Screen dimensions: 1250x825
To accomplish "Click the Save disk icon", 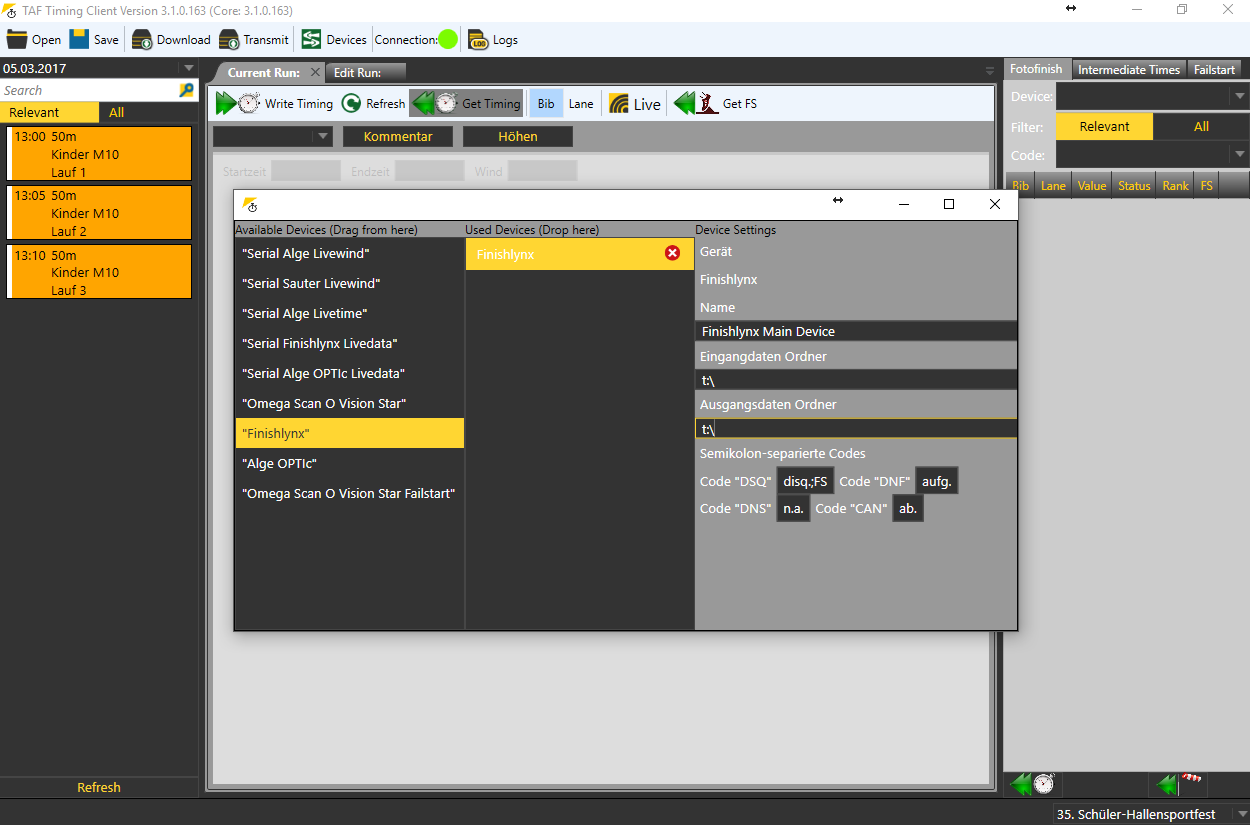I will click(x=79, y=40).
